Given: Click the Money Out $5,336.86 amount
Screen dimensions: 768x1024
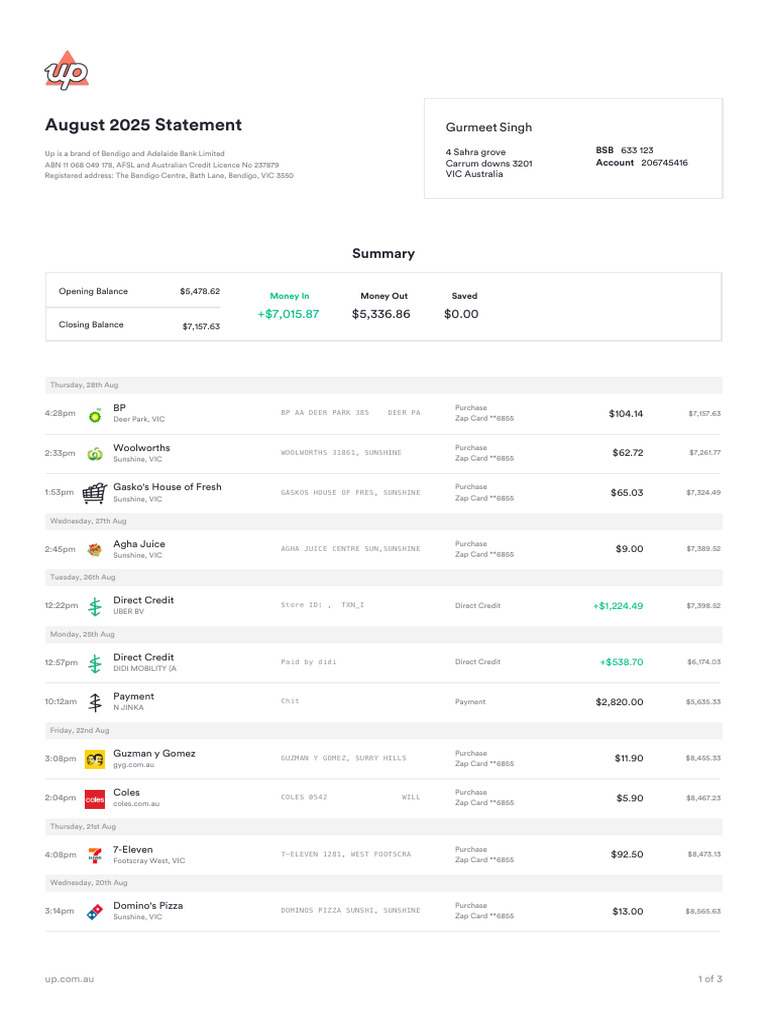Looking at the screenshot, I should (x=381, y=314).
